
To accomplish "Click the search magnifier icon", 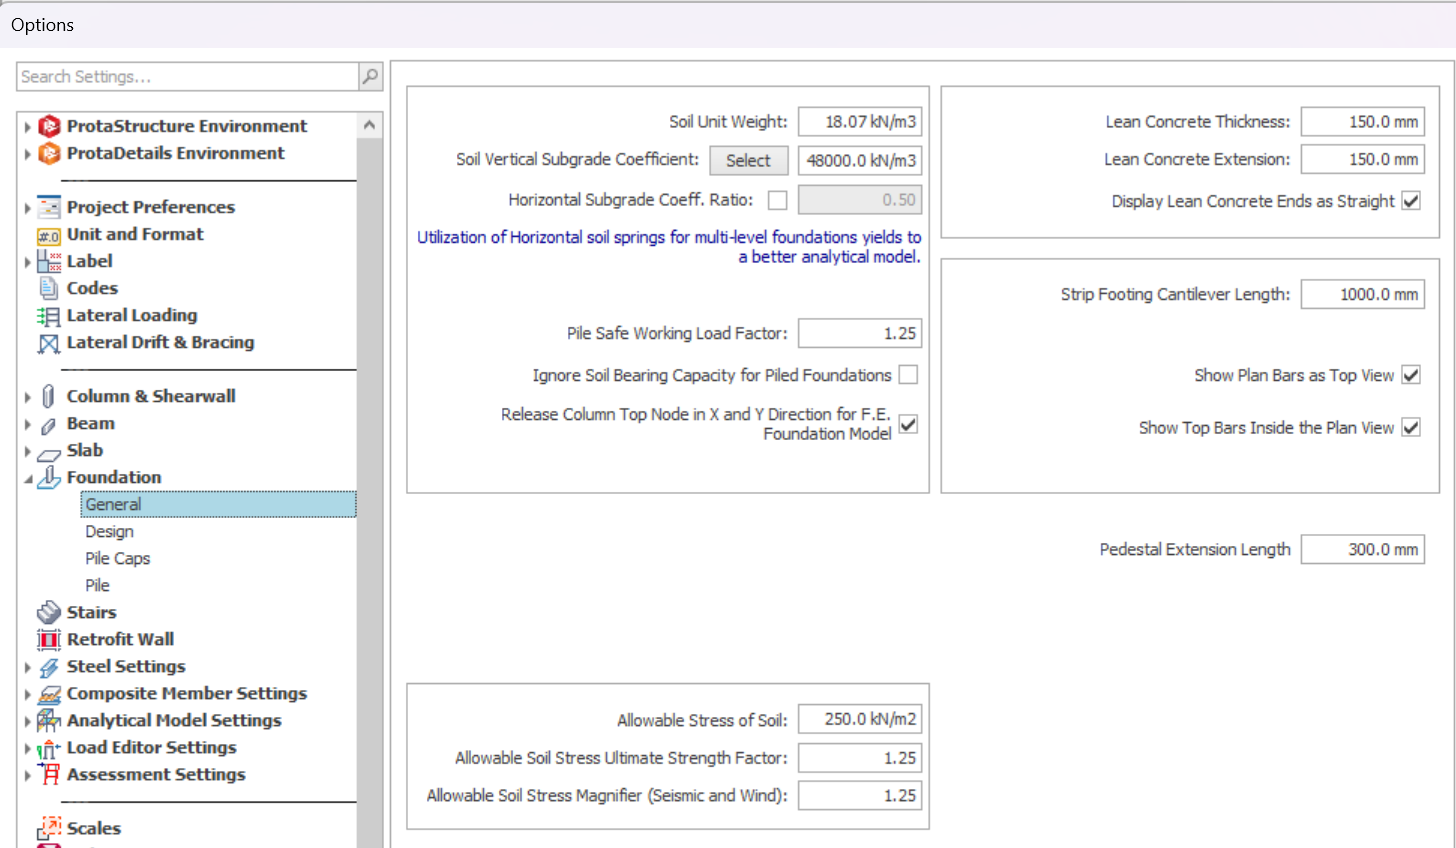I will pyautogui.click(x=370, y=77).
